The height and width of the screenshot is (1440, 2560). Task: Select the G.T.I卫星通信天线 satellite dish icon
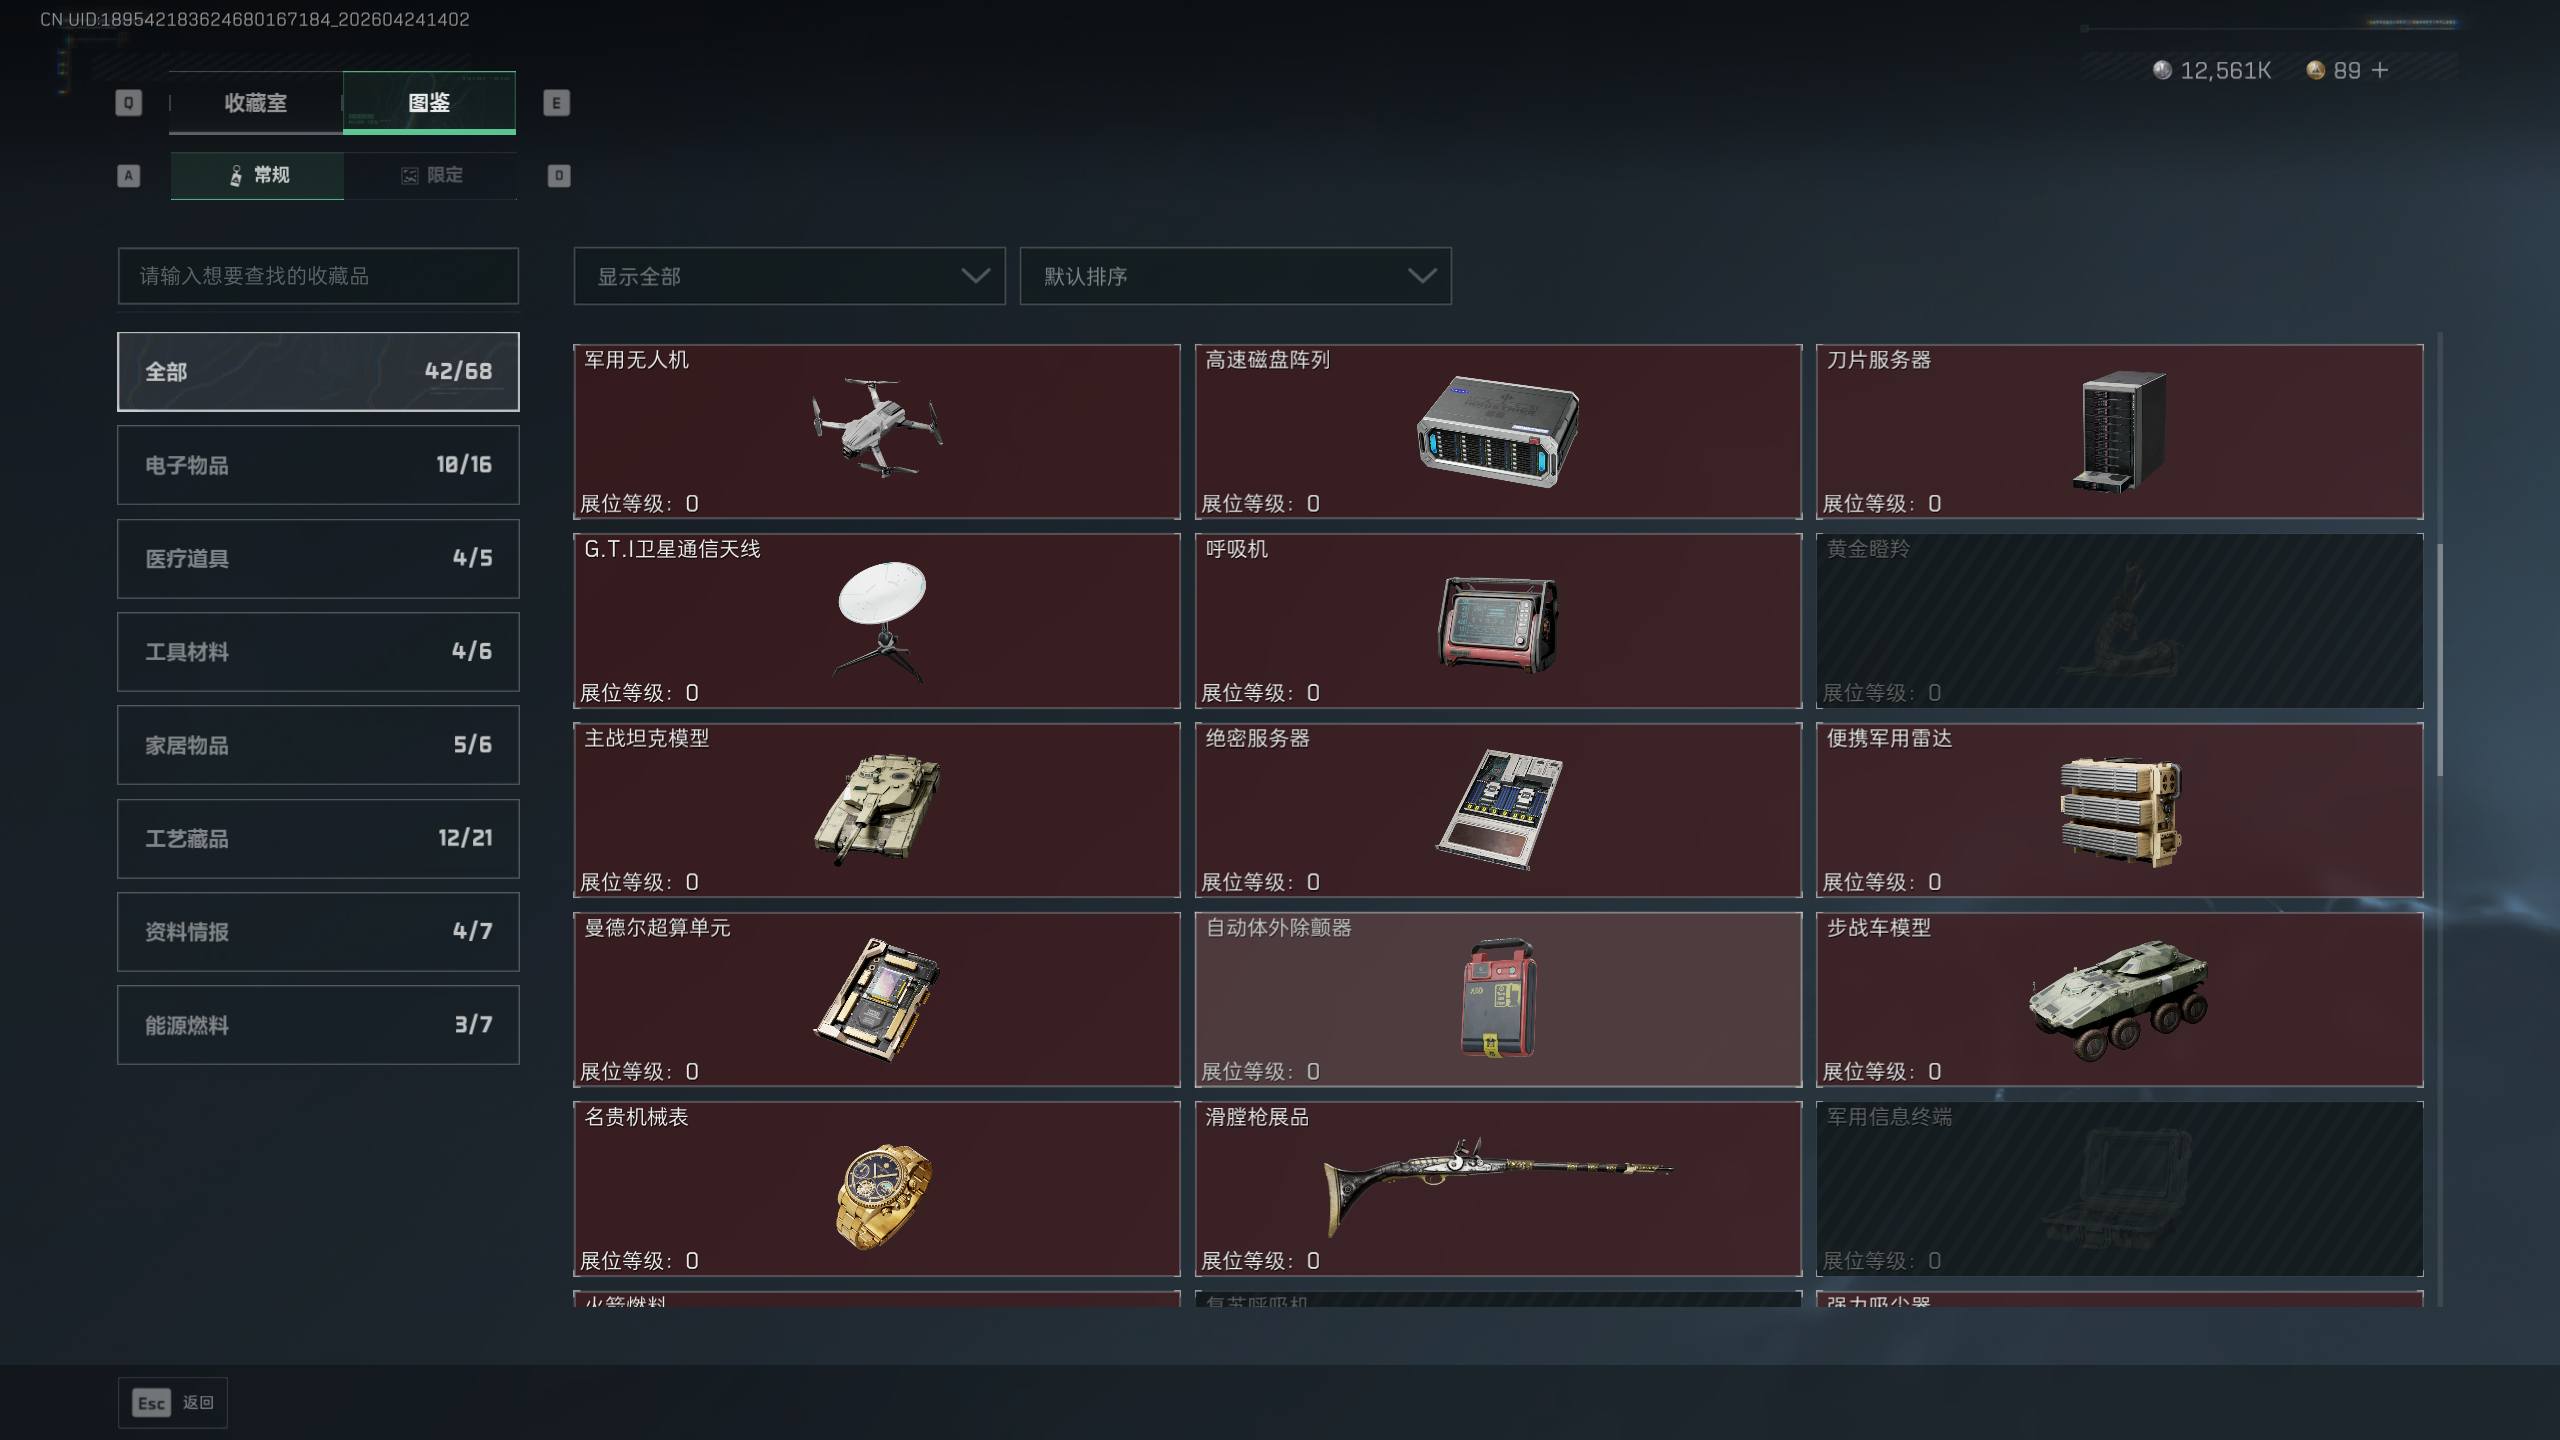pyautogui.click(x=881, y=621)
